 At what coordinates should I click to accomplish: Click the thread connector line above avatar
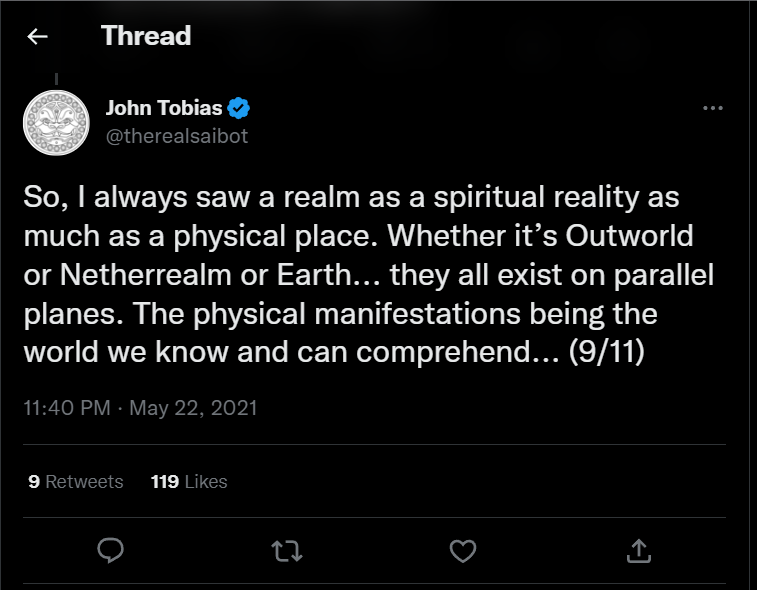[56, 78]
